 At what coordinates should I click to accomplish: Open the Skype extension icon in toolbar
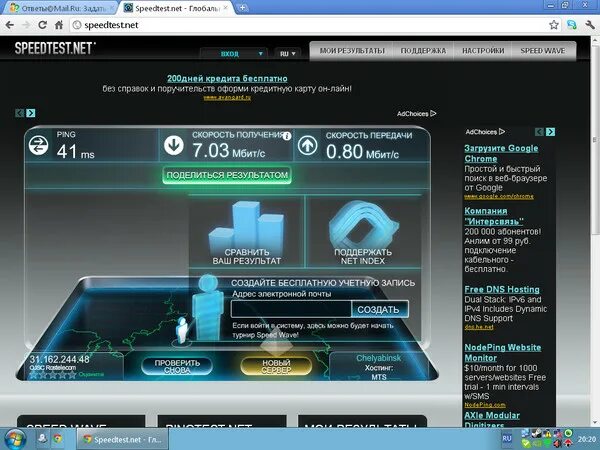click(572, 25)
